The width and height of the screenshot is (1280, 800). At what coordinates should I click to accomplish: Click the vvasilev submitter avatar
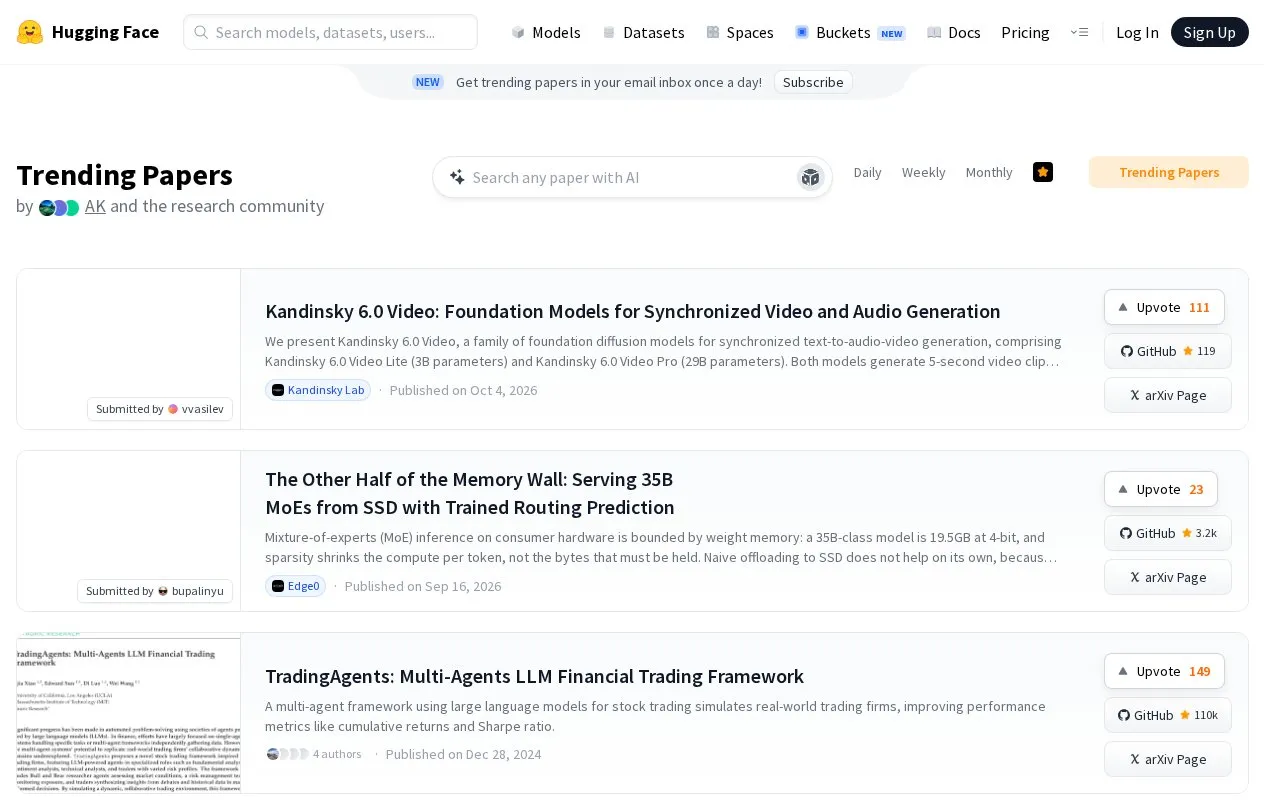pos(173,409)
